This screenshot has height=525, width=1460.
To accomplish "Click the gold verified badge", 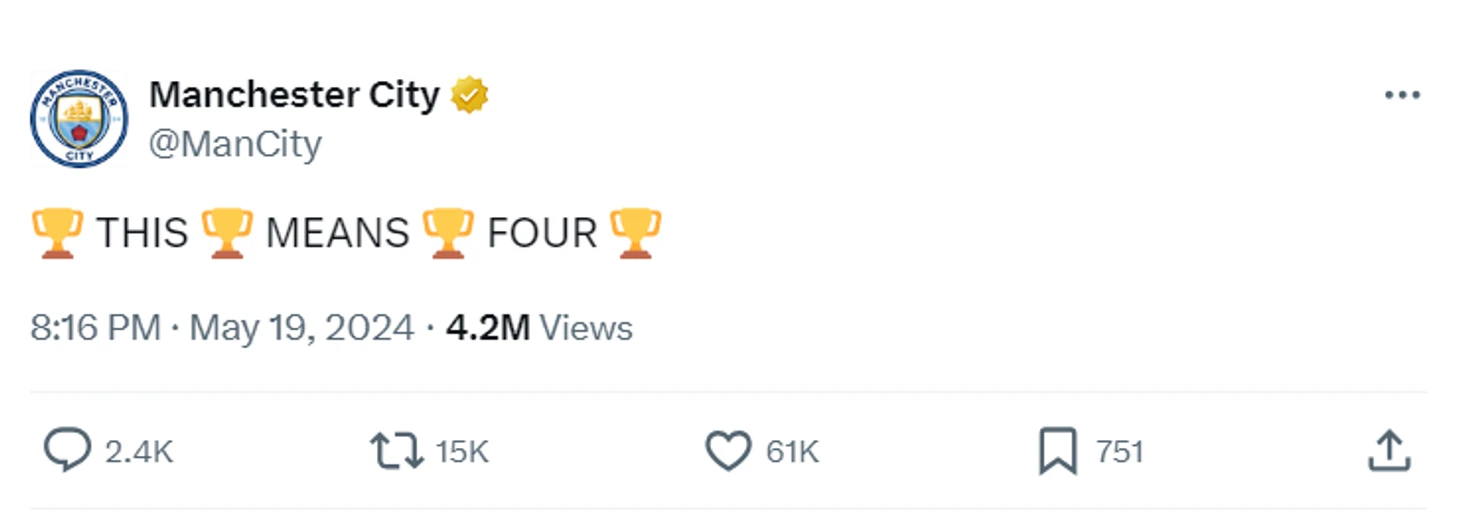I will click(469, 95).
